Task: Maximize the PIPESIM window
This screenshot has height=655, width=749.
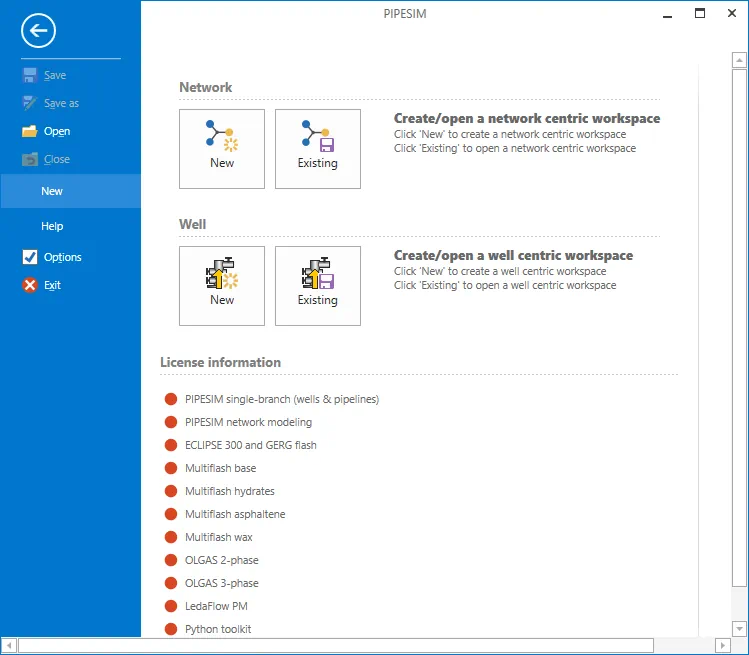Action: point(700,13)
